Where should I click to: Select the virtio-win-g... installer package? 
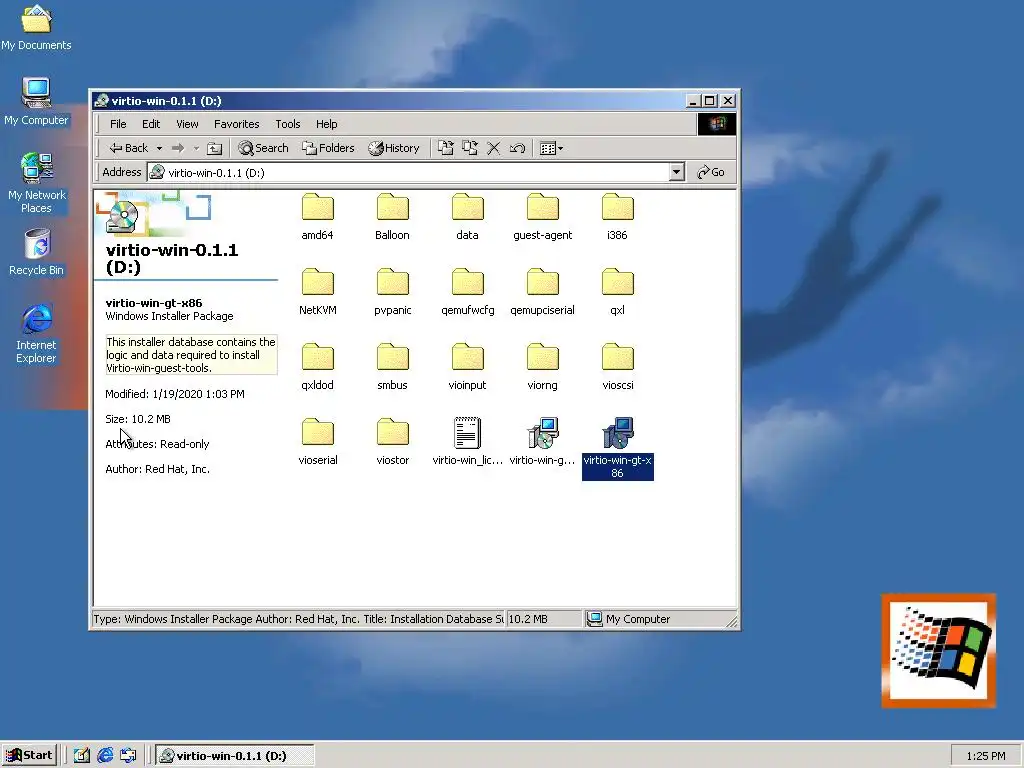pos(543,442)
